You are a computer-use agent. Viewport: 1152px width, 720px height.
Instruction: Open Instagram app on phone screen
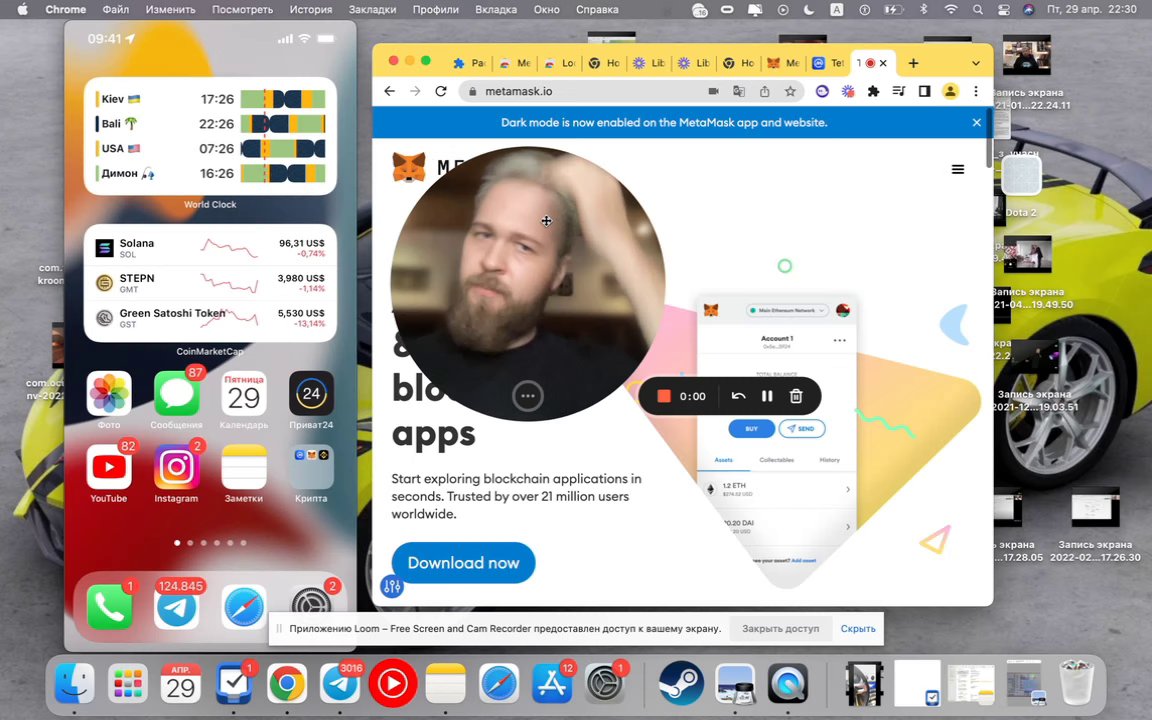(176, 467)
